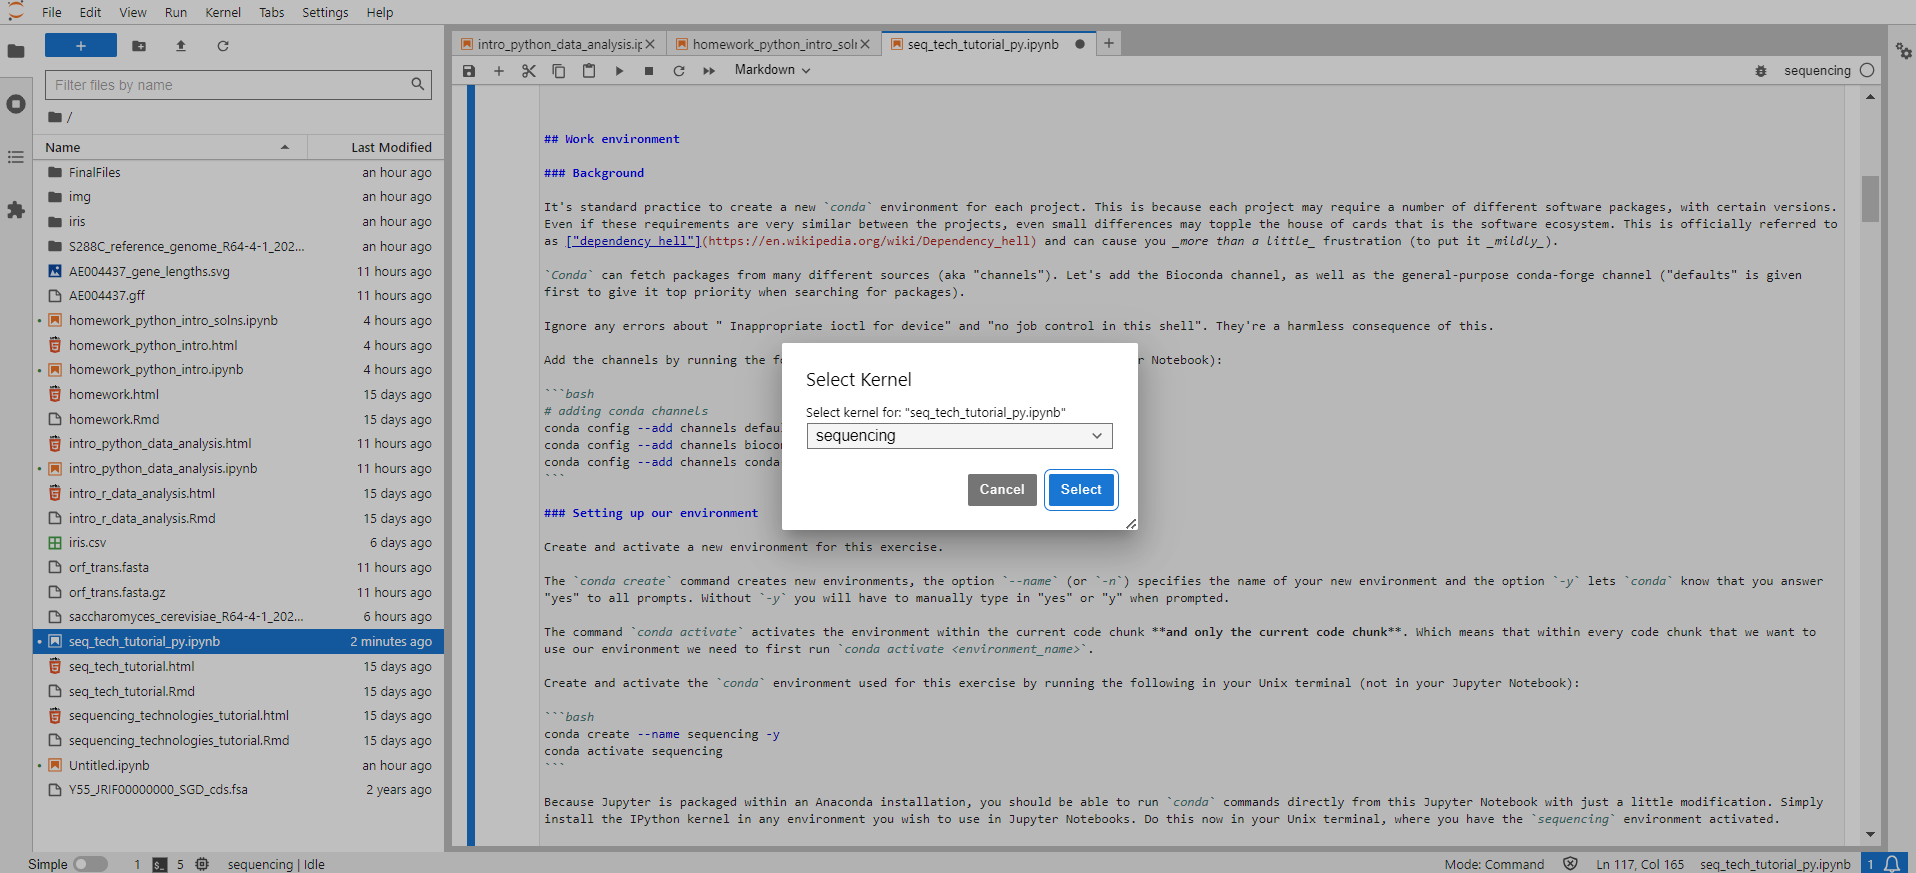Click the Upload Files icon
This screenshot has height=873, width=1916.
tap(181, 46)
